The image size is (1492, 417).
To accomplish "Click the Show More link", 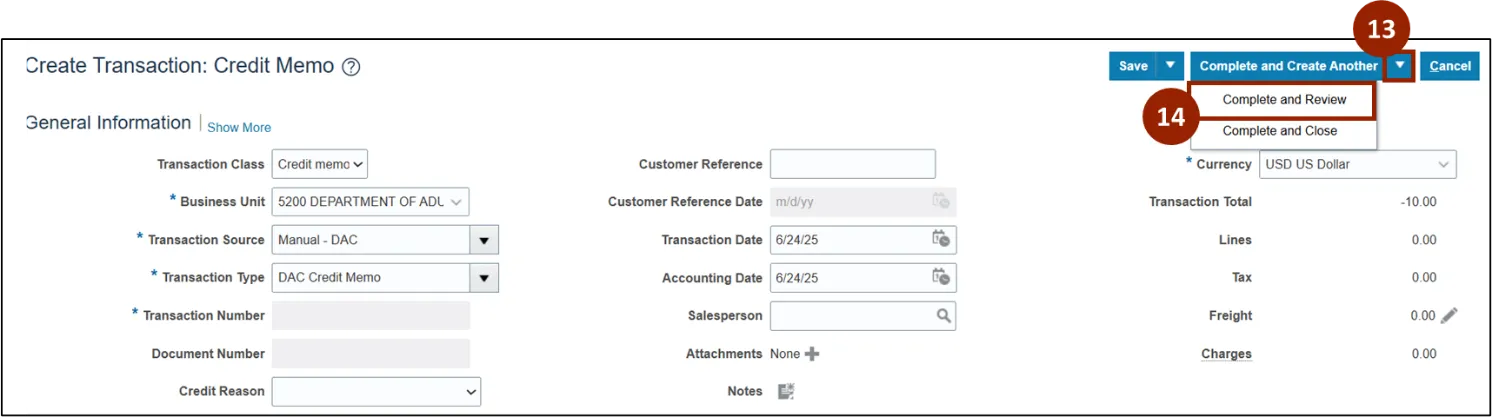I will (239, 128).
